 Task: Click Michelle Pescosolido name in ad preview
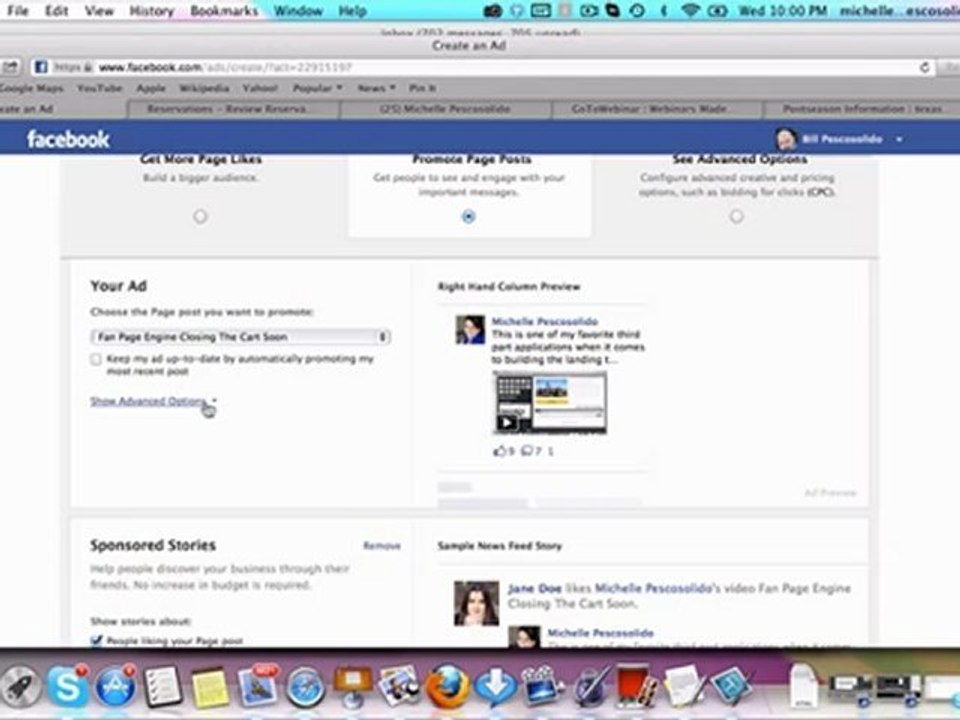[x=545, y=321]
